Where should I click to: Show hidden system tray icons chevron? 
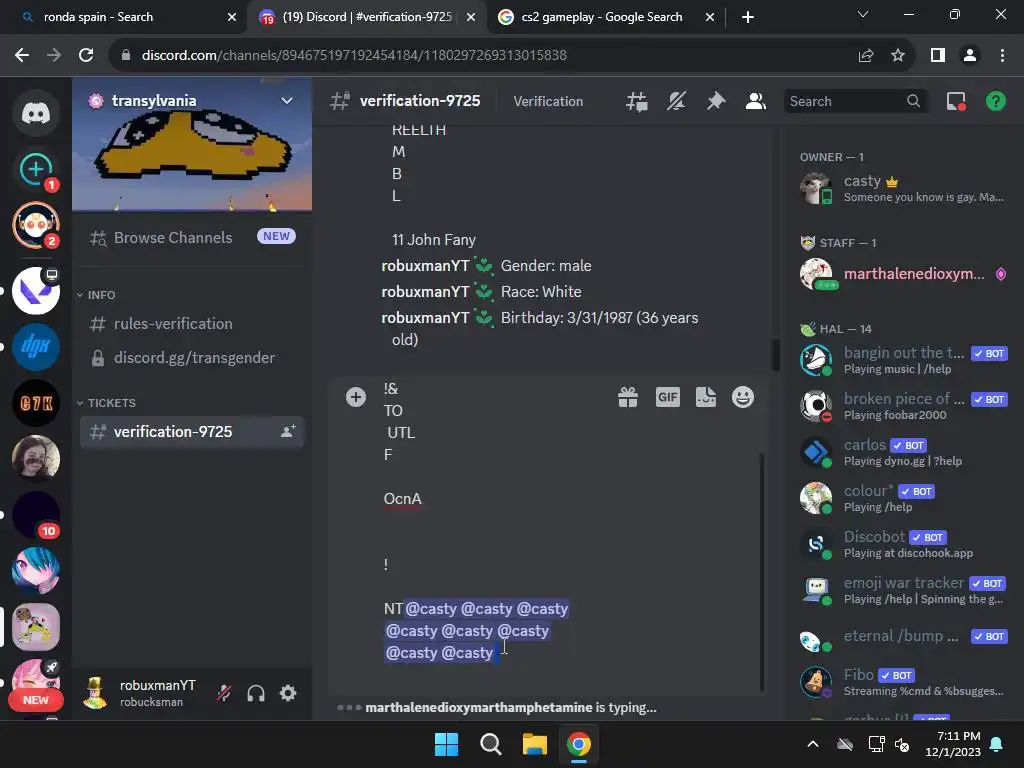(812, 744)
